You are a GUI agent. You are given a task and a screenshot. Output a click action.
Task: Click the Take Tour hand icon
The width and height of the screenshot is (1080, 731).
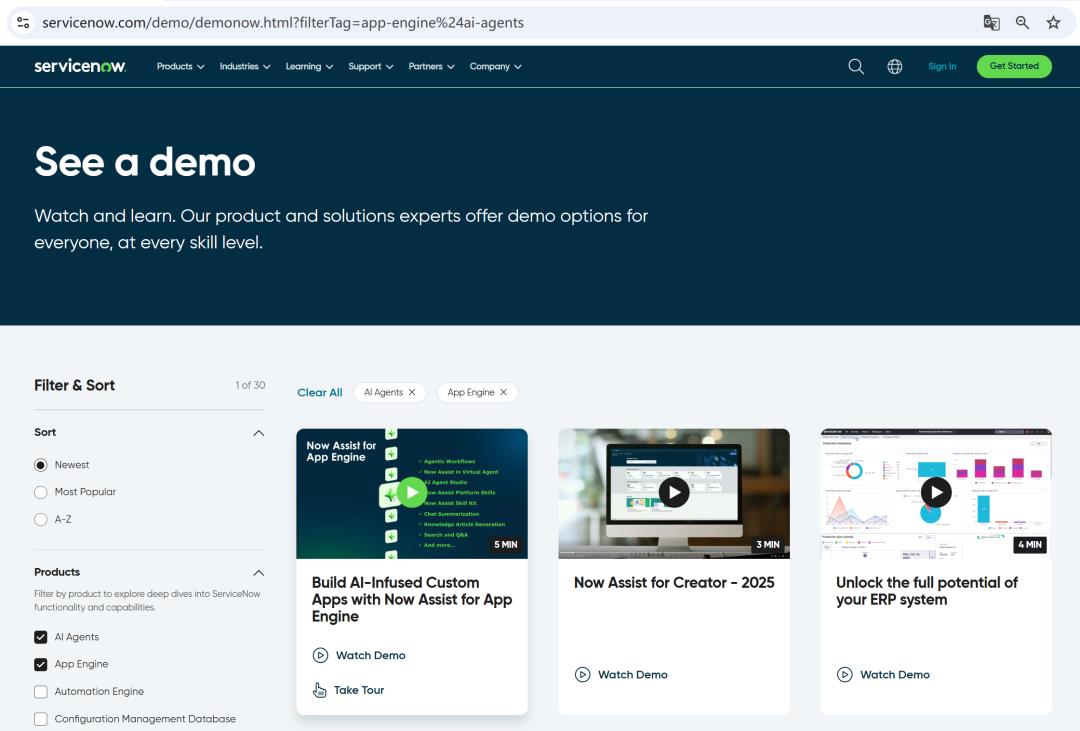(x=320, y=690)
